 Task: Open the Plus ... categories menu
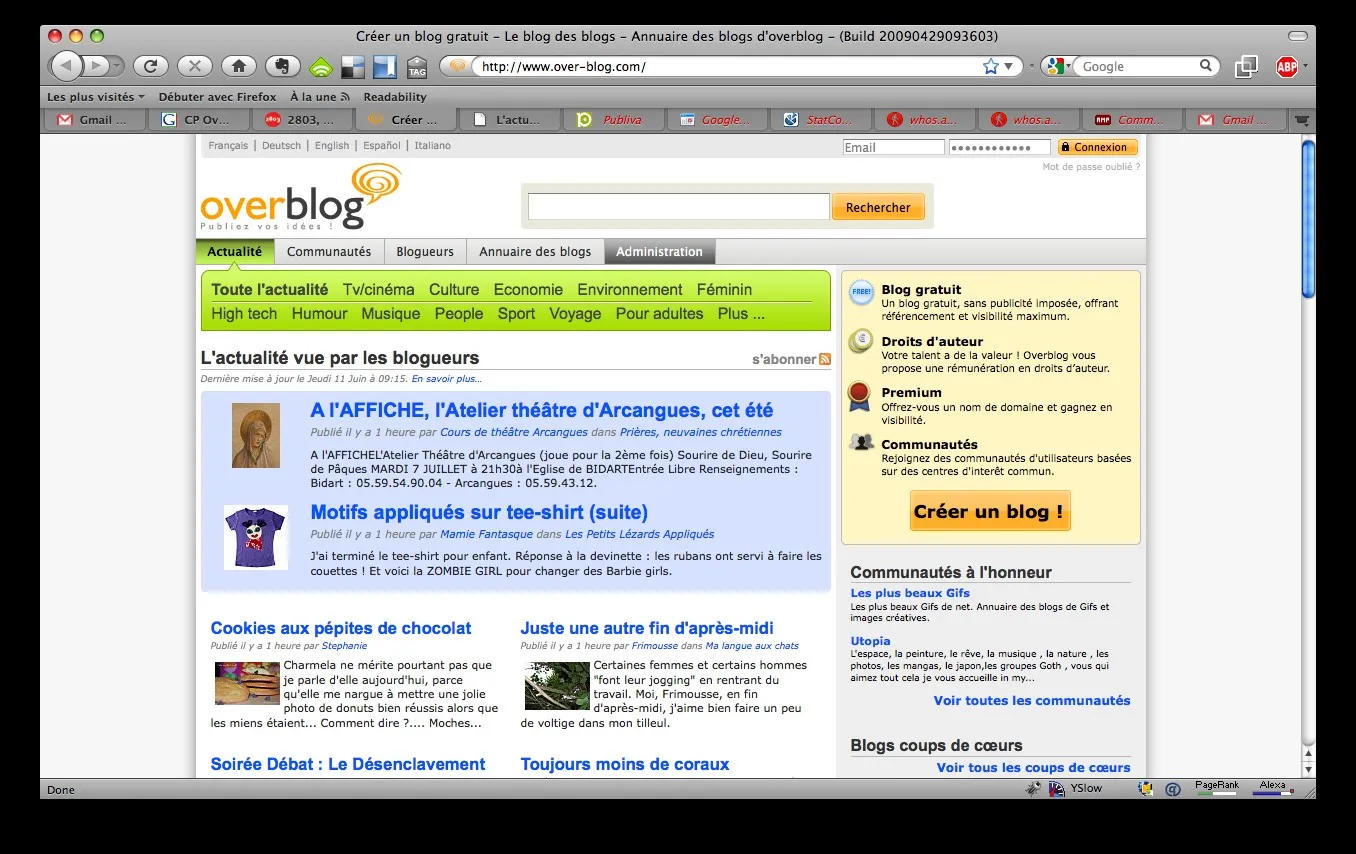pyautogui.click(x=741, y=314)
